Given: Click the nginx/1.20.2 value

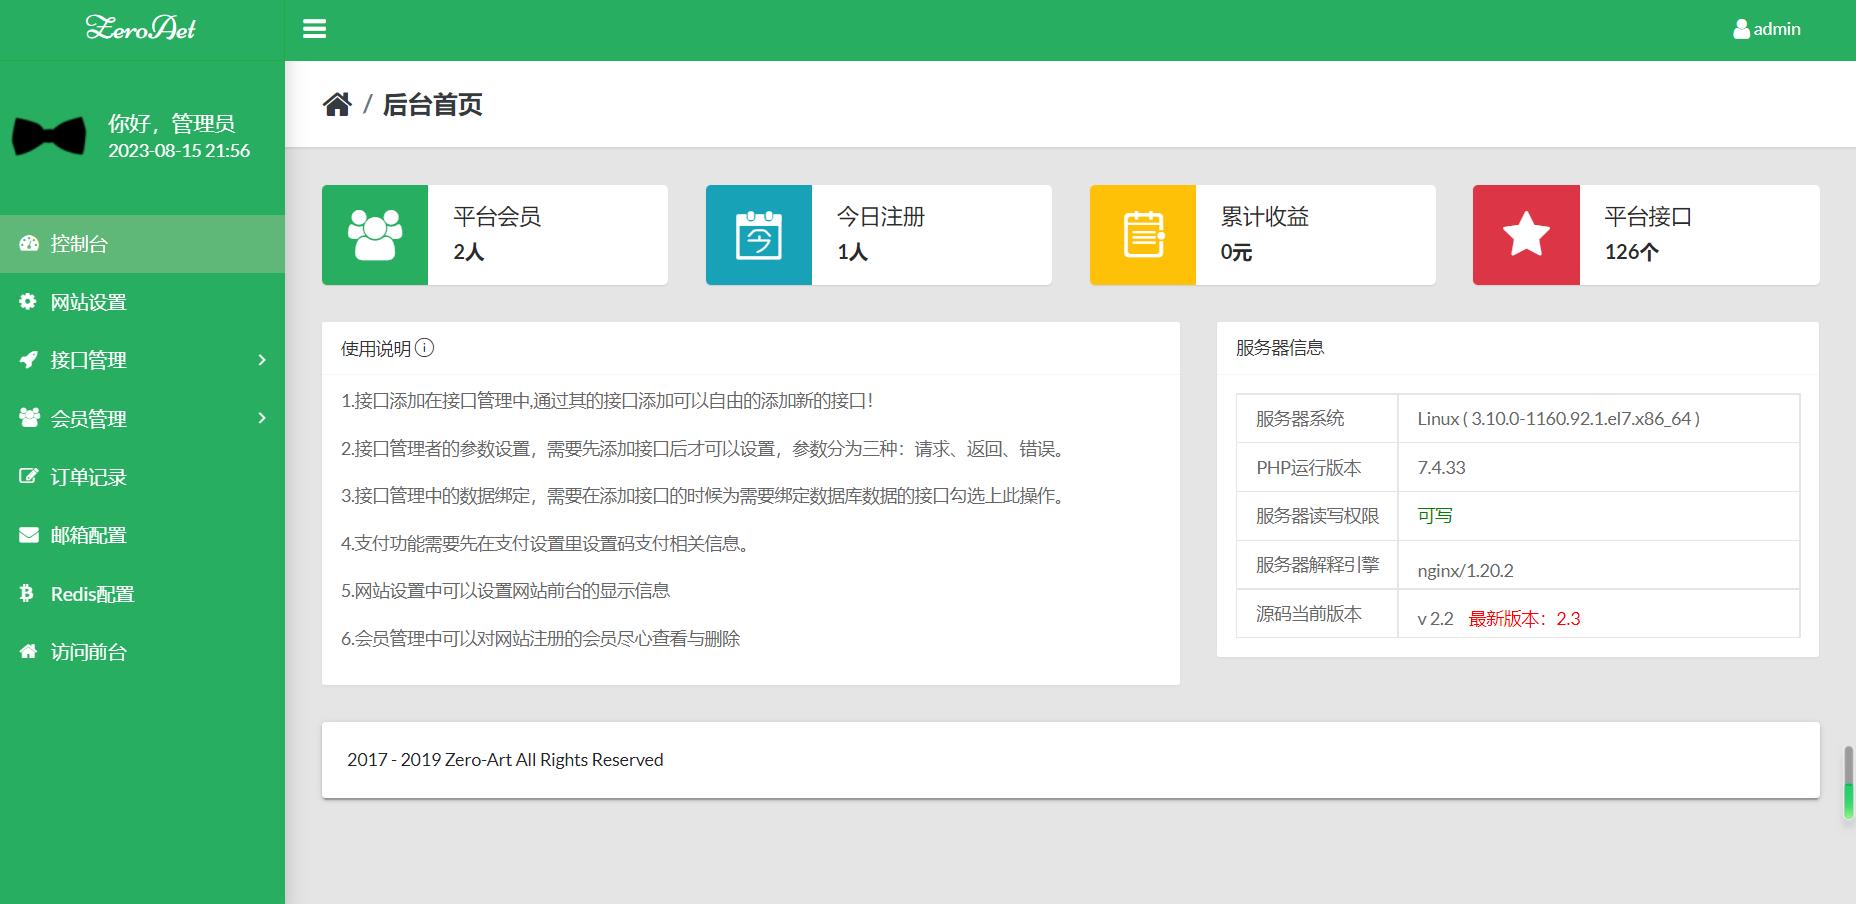Looking at the screenshot, I should coord(1465,570).
